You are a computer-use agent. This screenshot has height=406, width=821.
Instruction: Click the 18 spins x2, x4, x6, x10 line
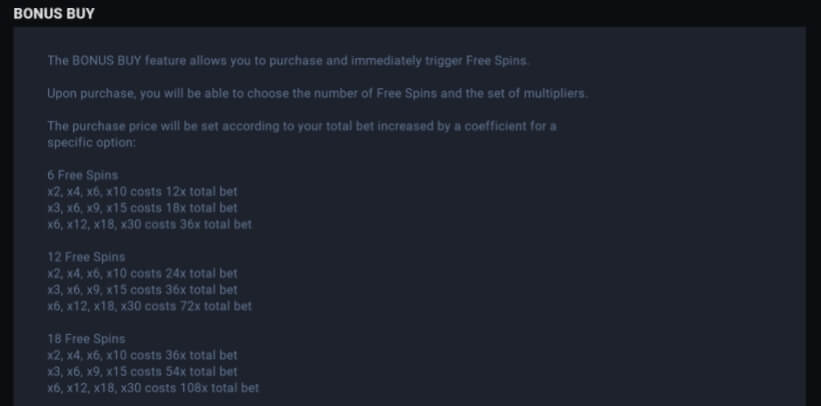click(x=142, y=355)
